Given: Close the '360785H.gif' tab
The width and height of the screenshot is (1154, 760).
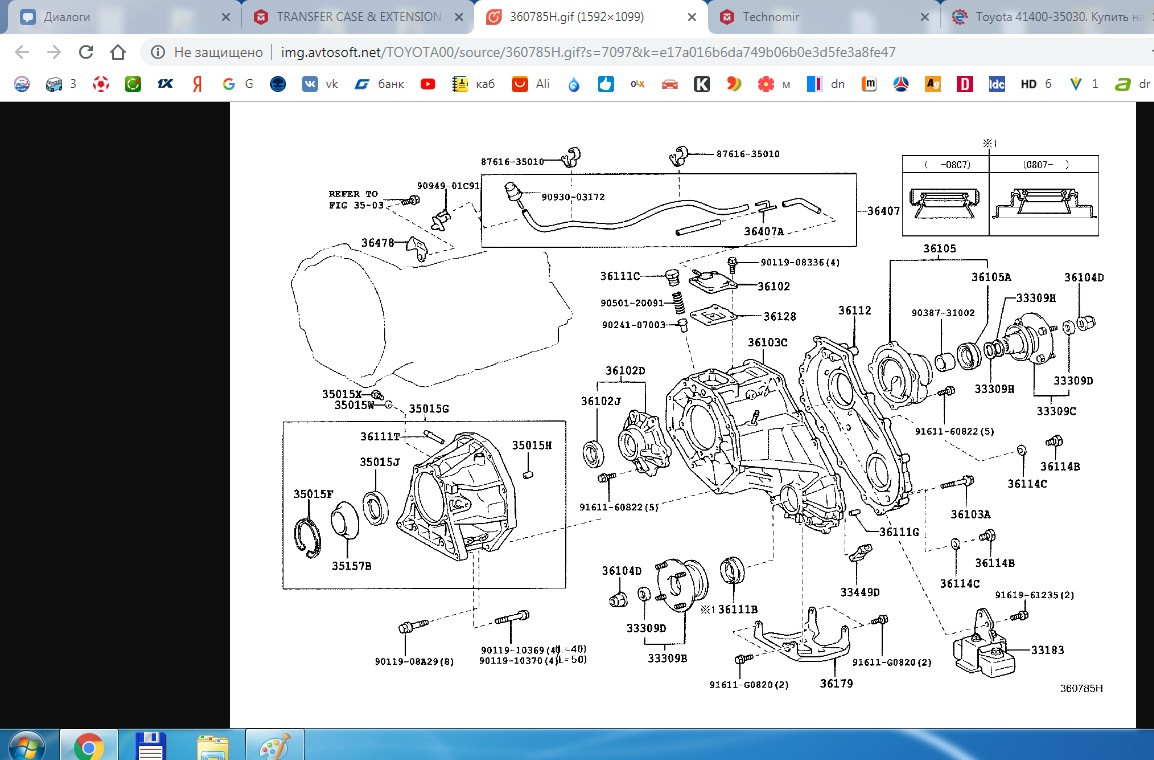Looking at the screenshot, I should (x=692, y=17).
